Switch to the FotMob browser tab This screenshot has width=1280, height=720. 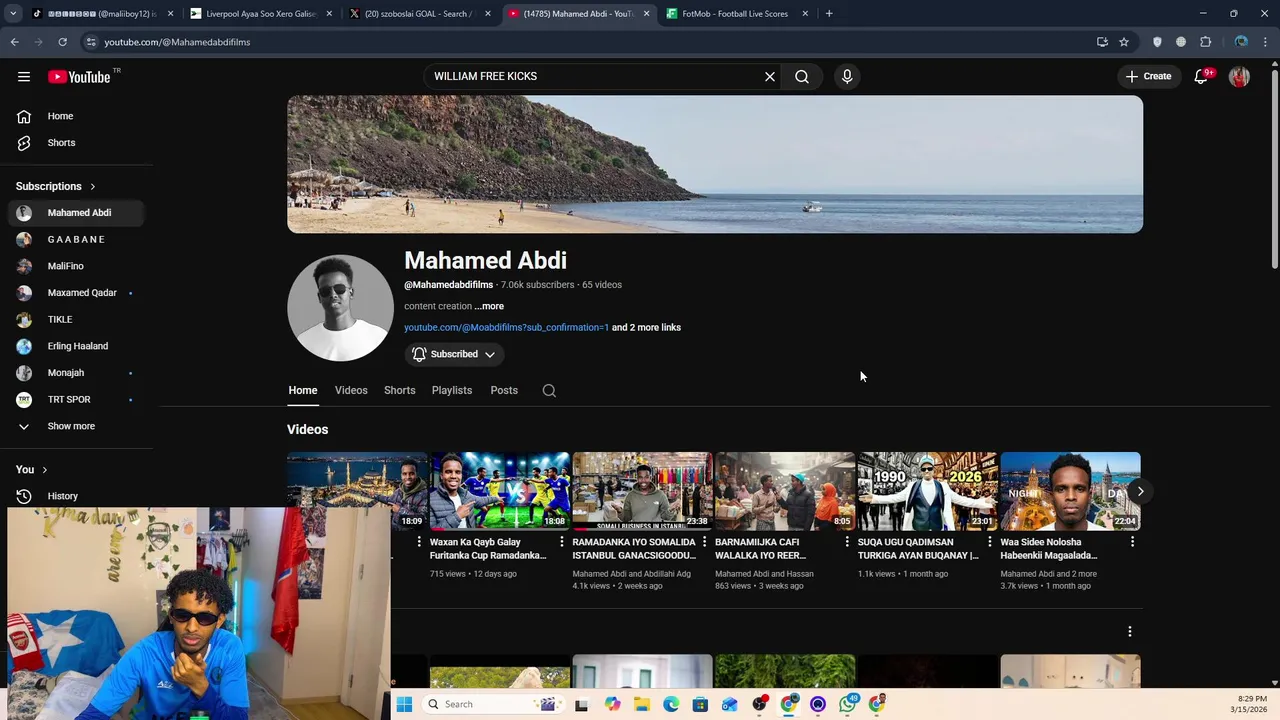[x=737, y=14]
